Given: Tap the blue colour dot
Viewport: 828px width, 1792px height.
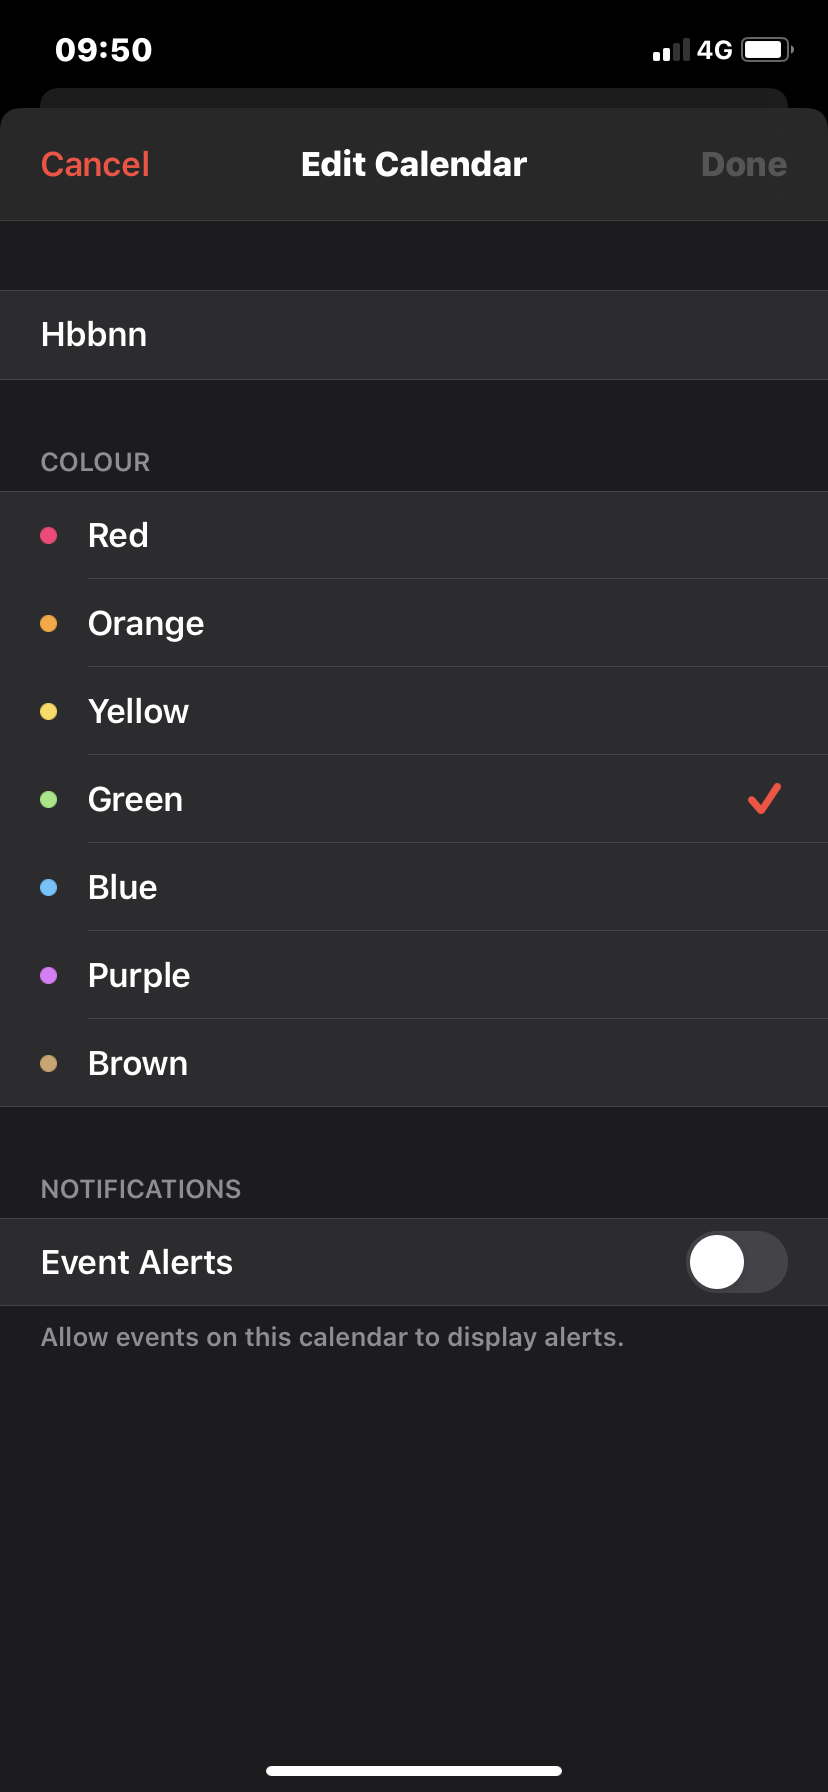Looking at the screenshot, I should (48, 887).
